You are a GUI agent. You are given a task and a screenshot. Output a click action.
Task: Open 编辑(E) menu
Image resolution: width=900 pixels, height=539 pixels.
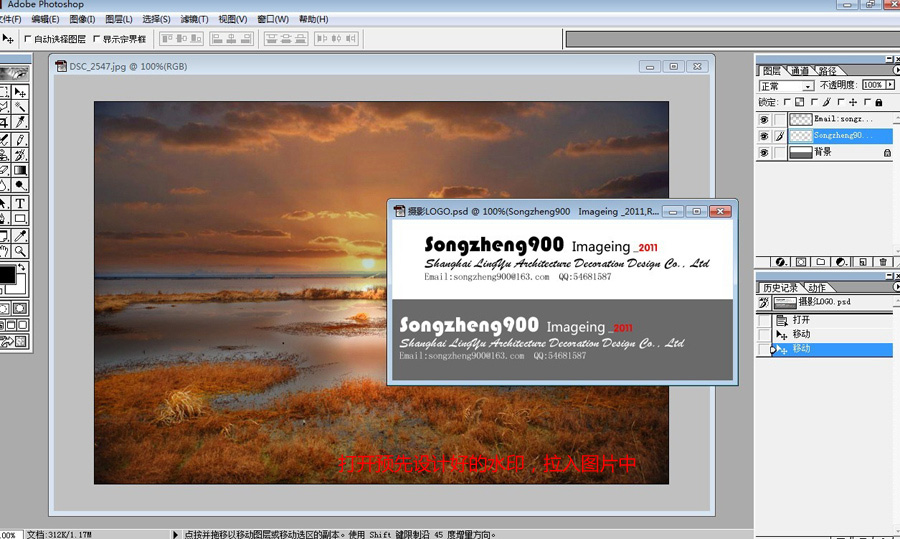point(45,19)
